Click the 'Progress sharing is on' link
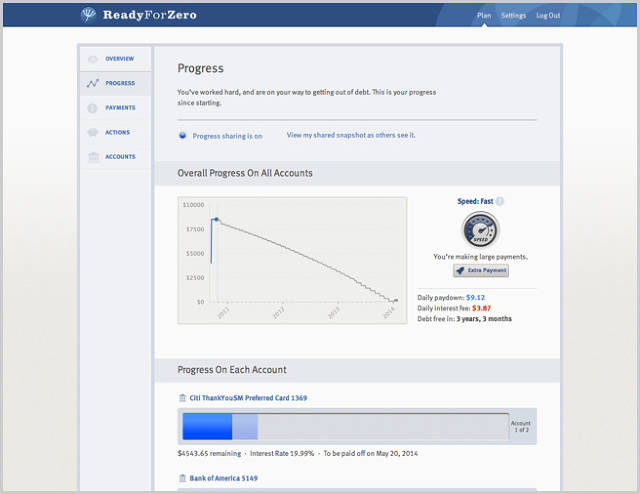The height and width of the screenshot is (494, 640). coord(227,136)
